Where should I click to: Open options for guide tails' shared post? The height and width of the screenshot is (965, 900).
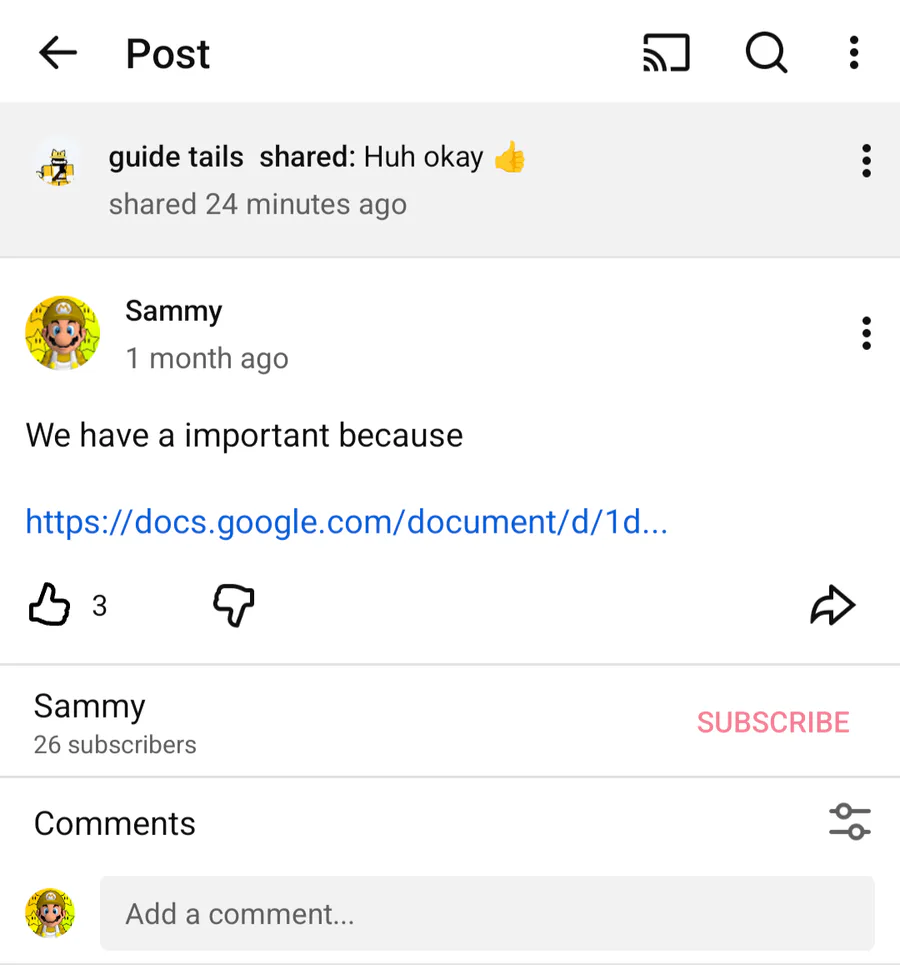click(x=866, y=161)
